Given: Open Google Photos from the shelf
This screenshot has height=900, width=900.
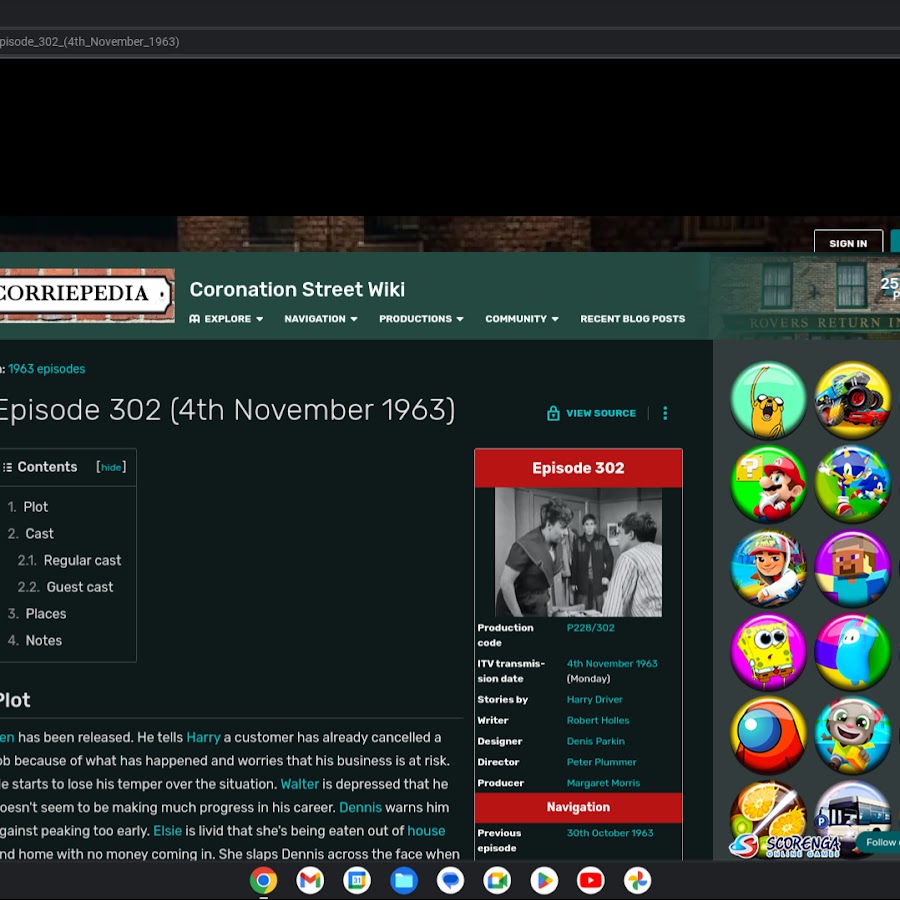Looking at the screenshot, I should pos(638,880).
